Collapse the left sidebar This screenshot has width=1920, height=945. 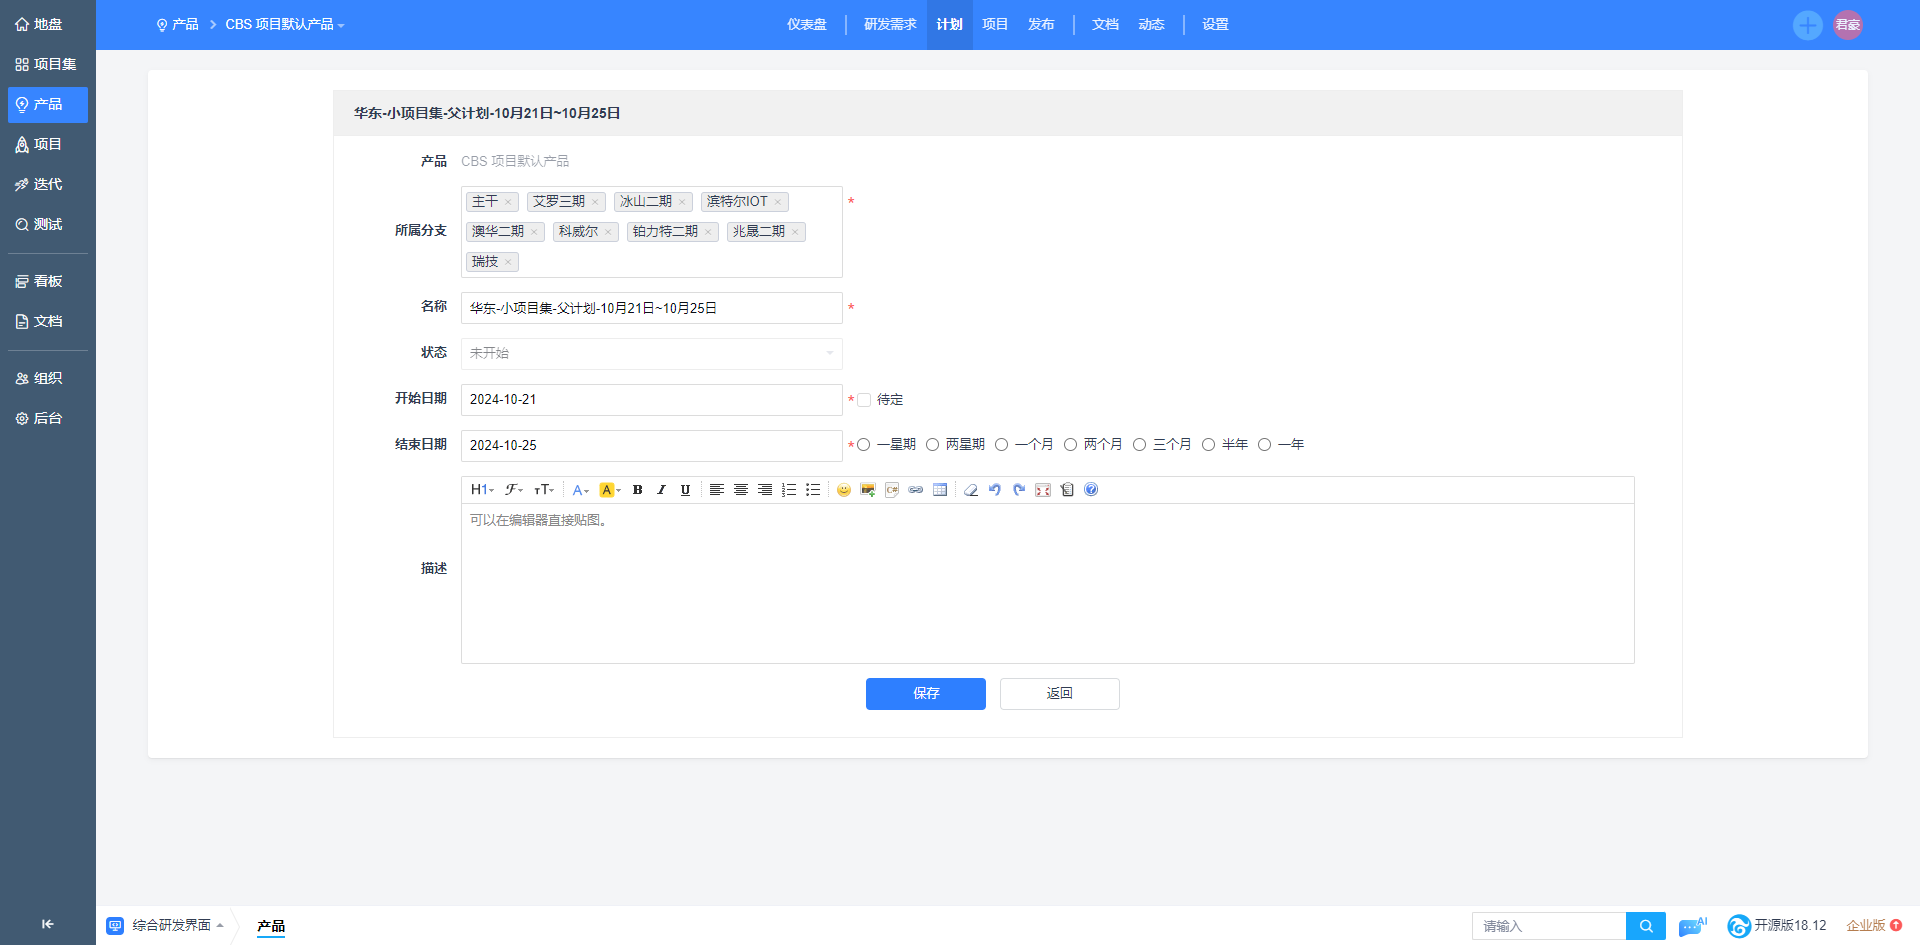[x=47, y=924]
